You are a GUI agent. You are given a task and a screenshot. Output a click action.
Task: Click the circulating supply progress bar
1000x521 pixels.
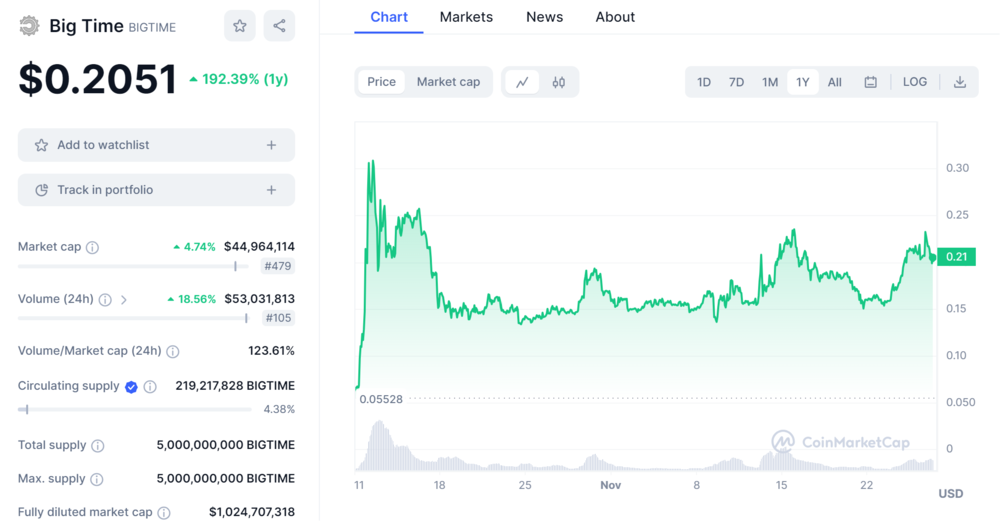pos(135,409)
